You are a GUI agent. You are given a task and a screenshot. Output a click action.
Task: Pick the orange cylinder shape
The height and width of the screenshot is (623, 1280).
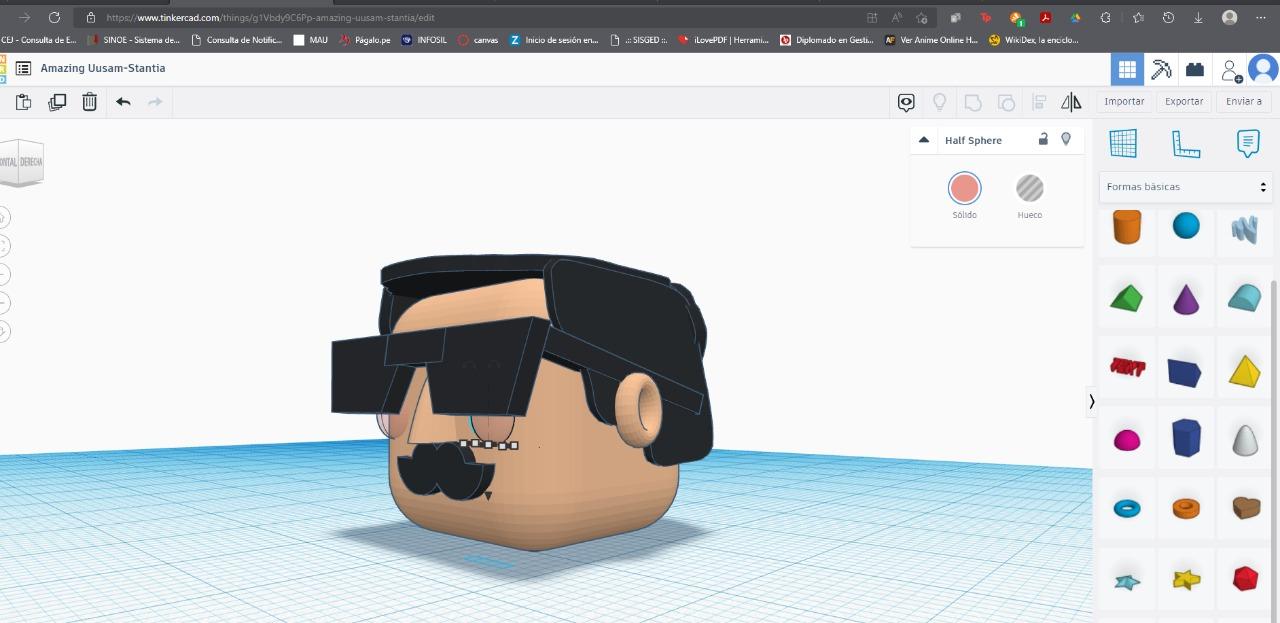tap(1127, 227)
